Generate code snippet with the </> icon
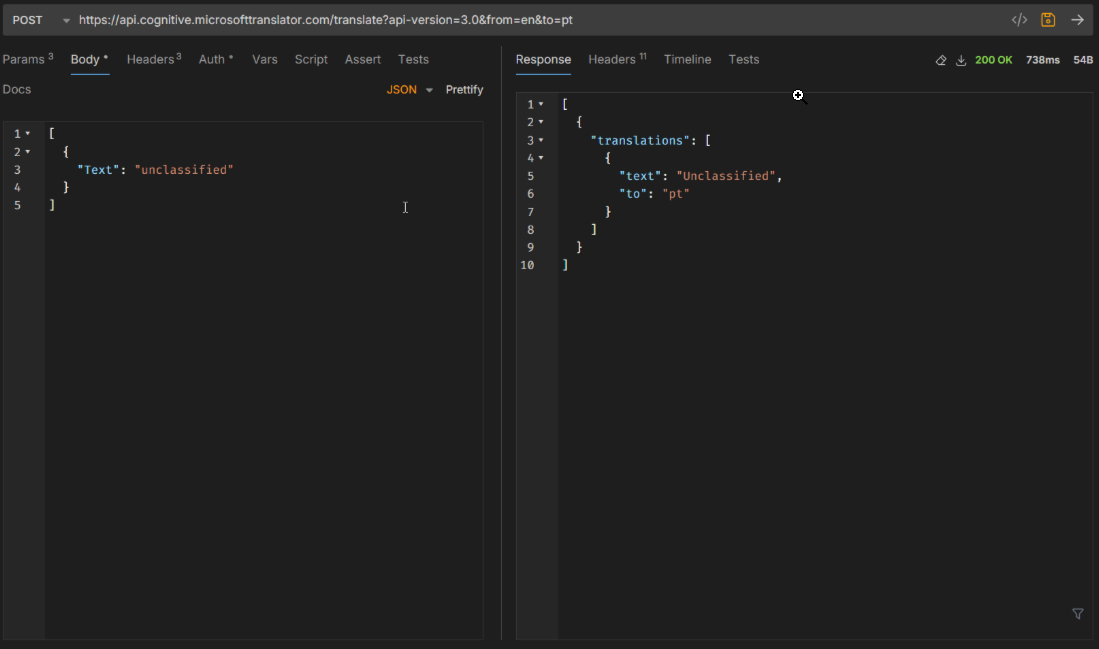1099x649 pixels. 1019,19
